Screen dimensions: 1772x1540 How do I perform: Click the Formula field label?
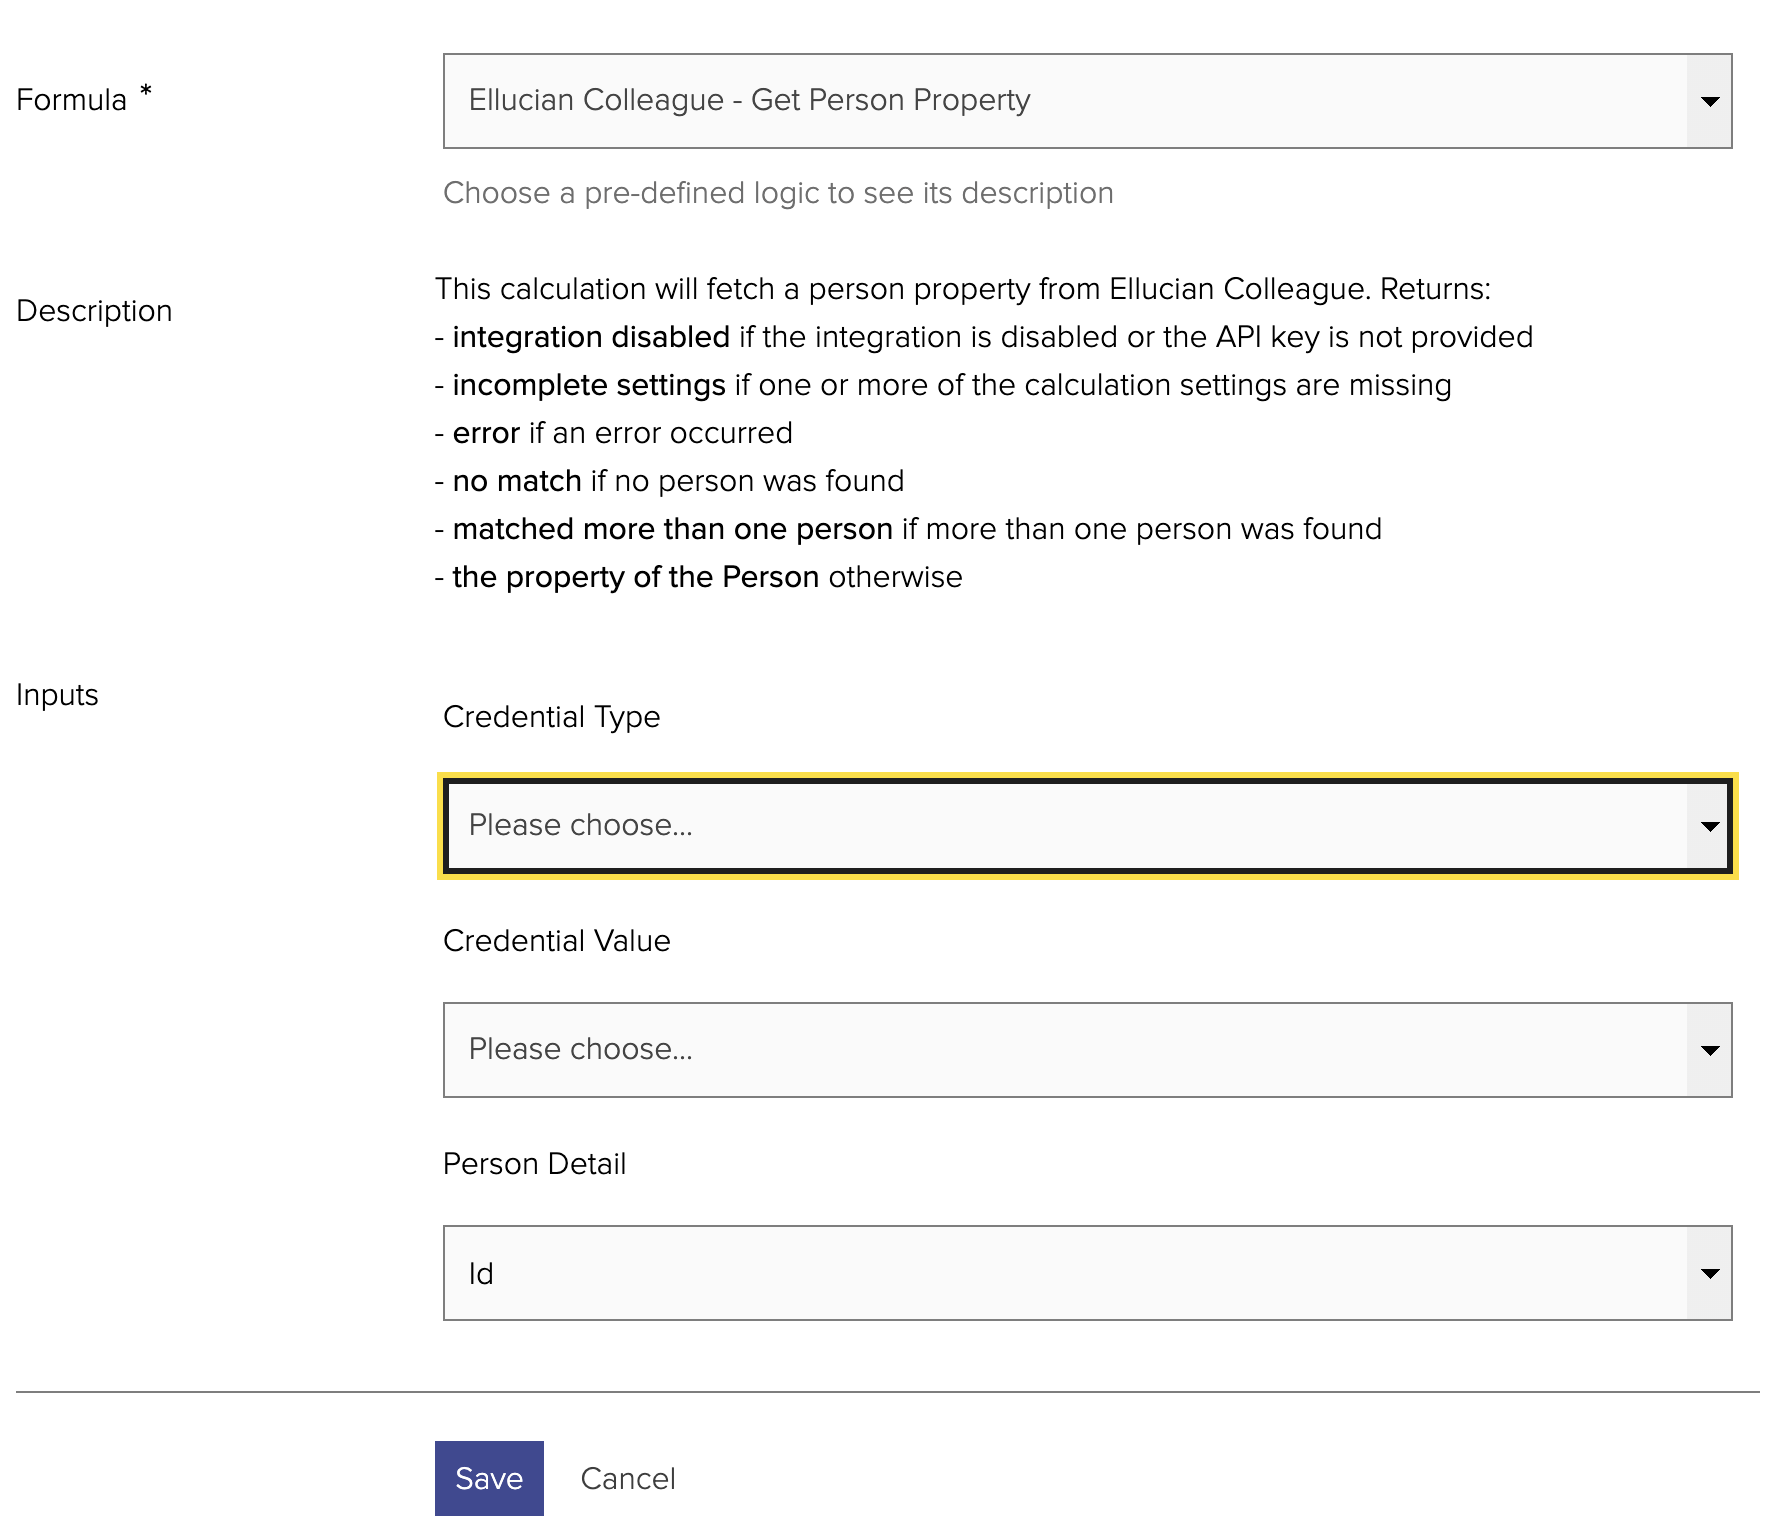(x=72, y=100)
